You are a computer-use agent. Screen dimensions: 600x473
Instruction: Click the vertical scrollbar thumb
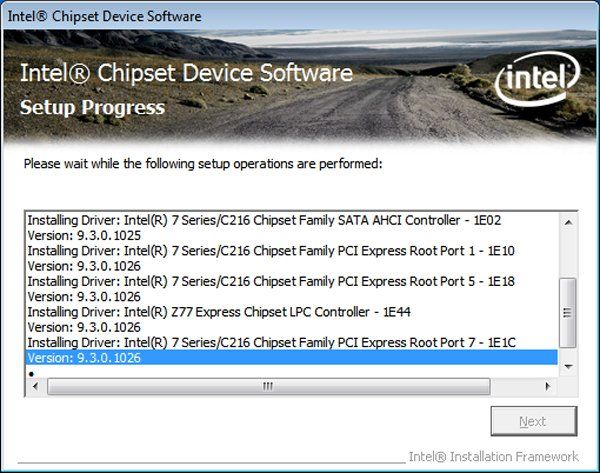point(568,310)
